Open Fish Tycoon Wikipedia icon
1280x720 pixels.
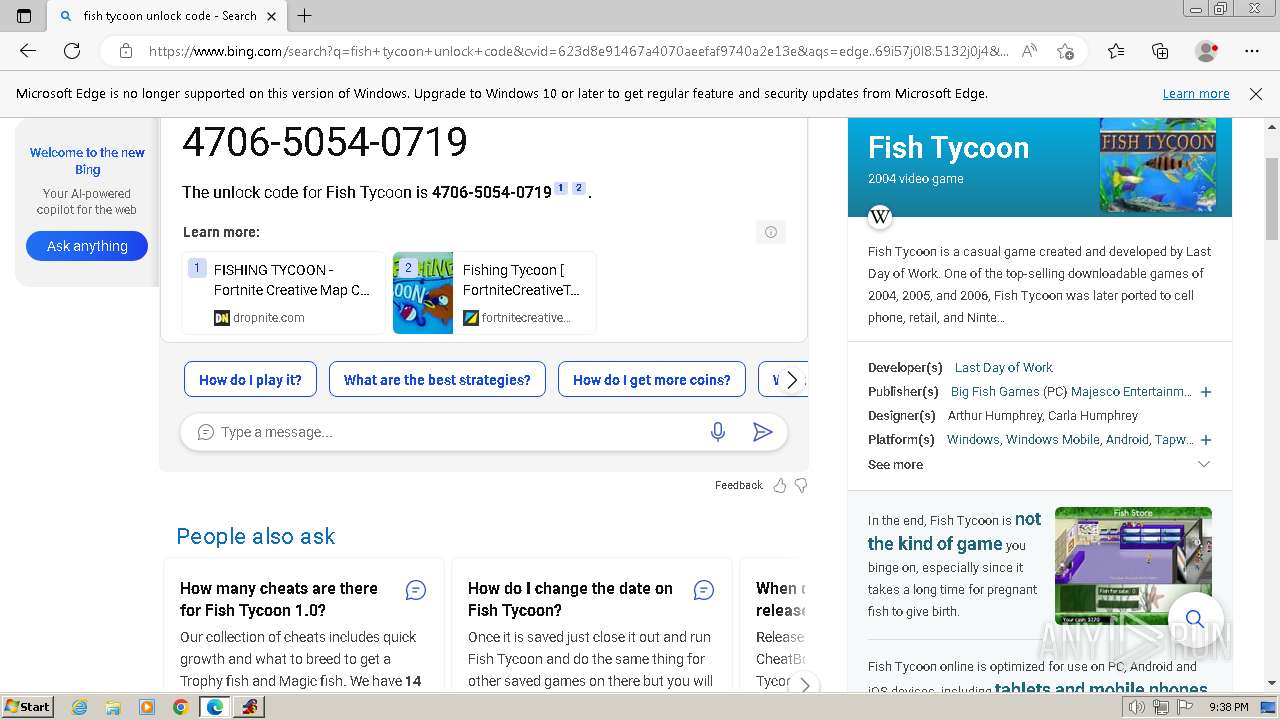(880, 217)
